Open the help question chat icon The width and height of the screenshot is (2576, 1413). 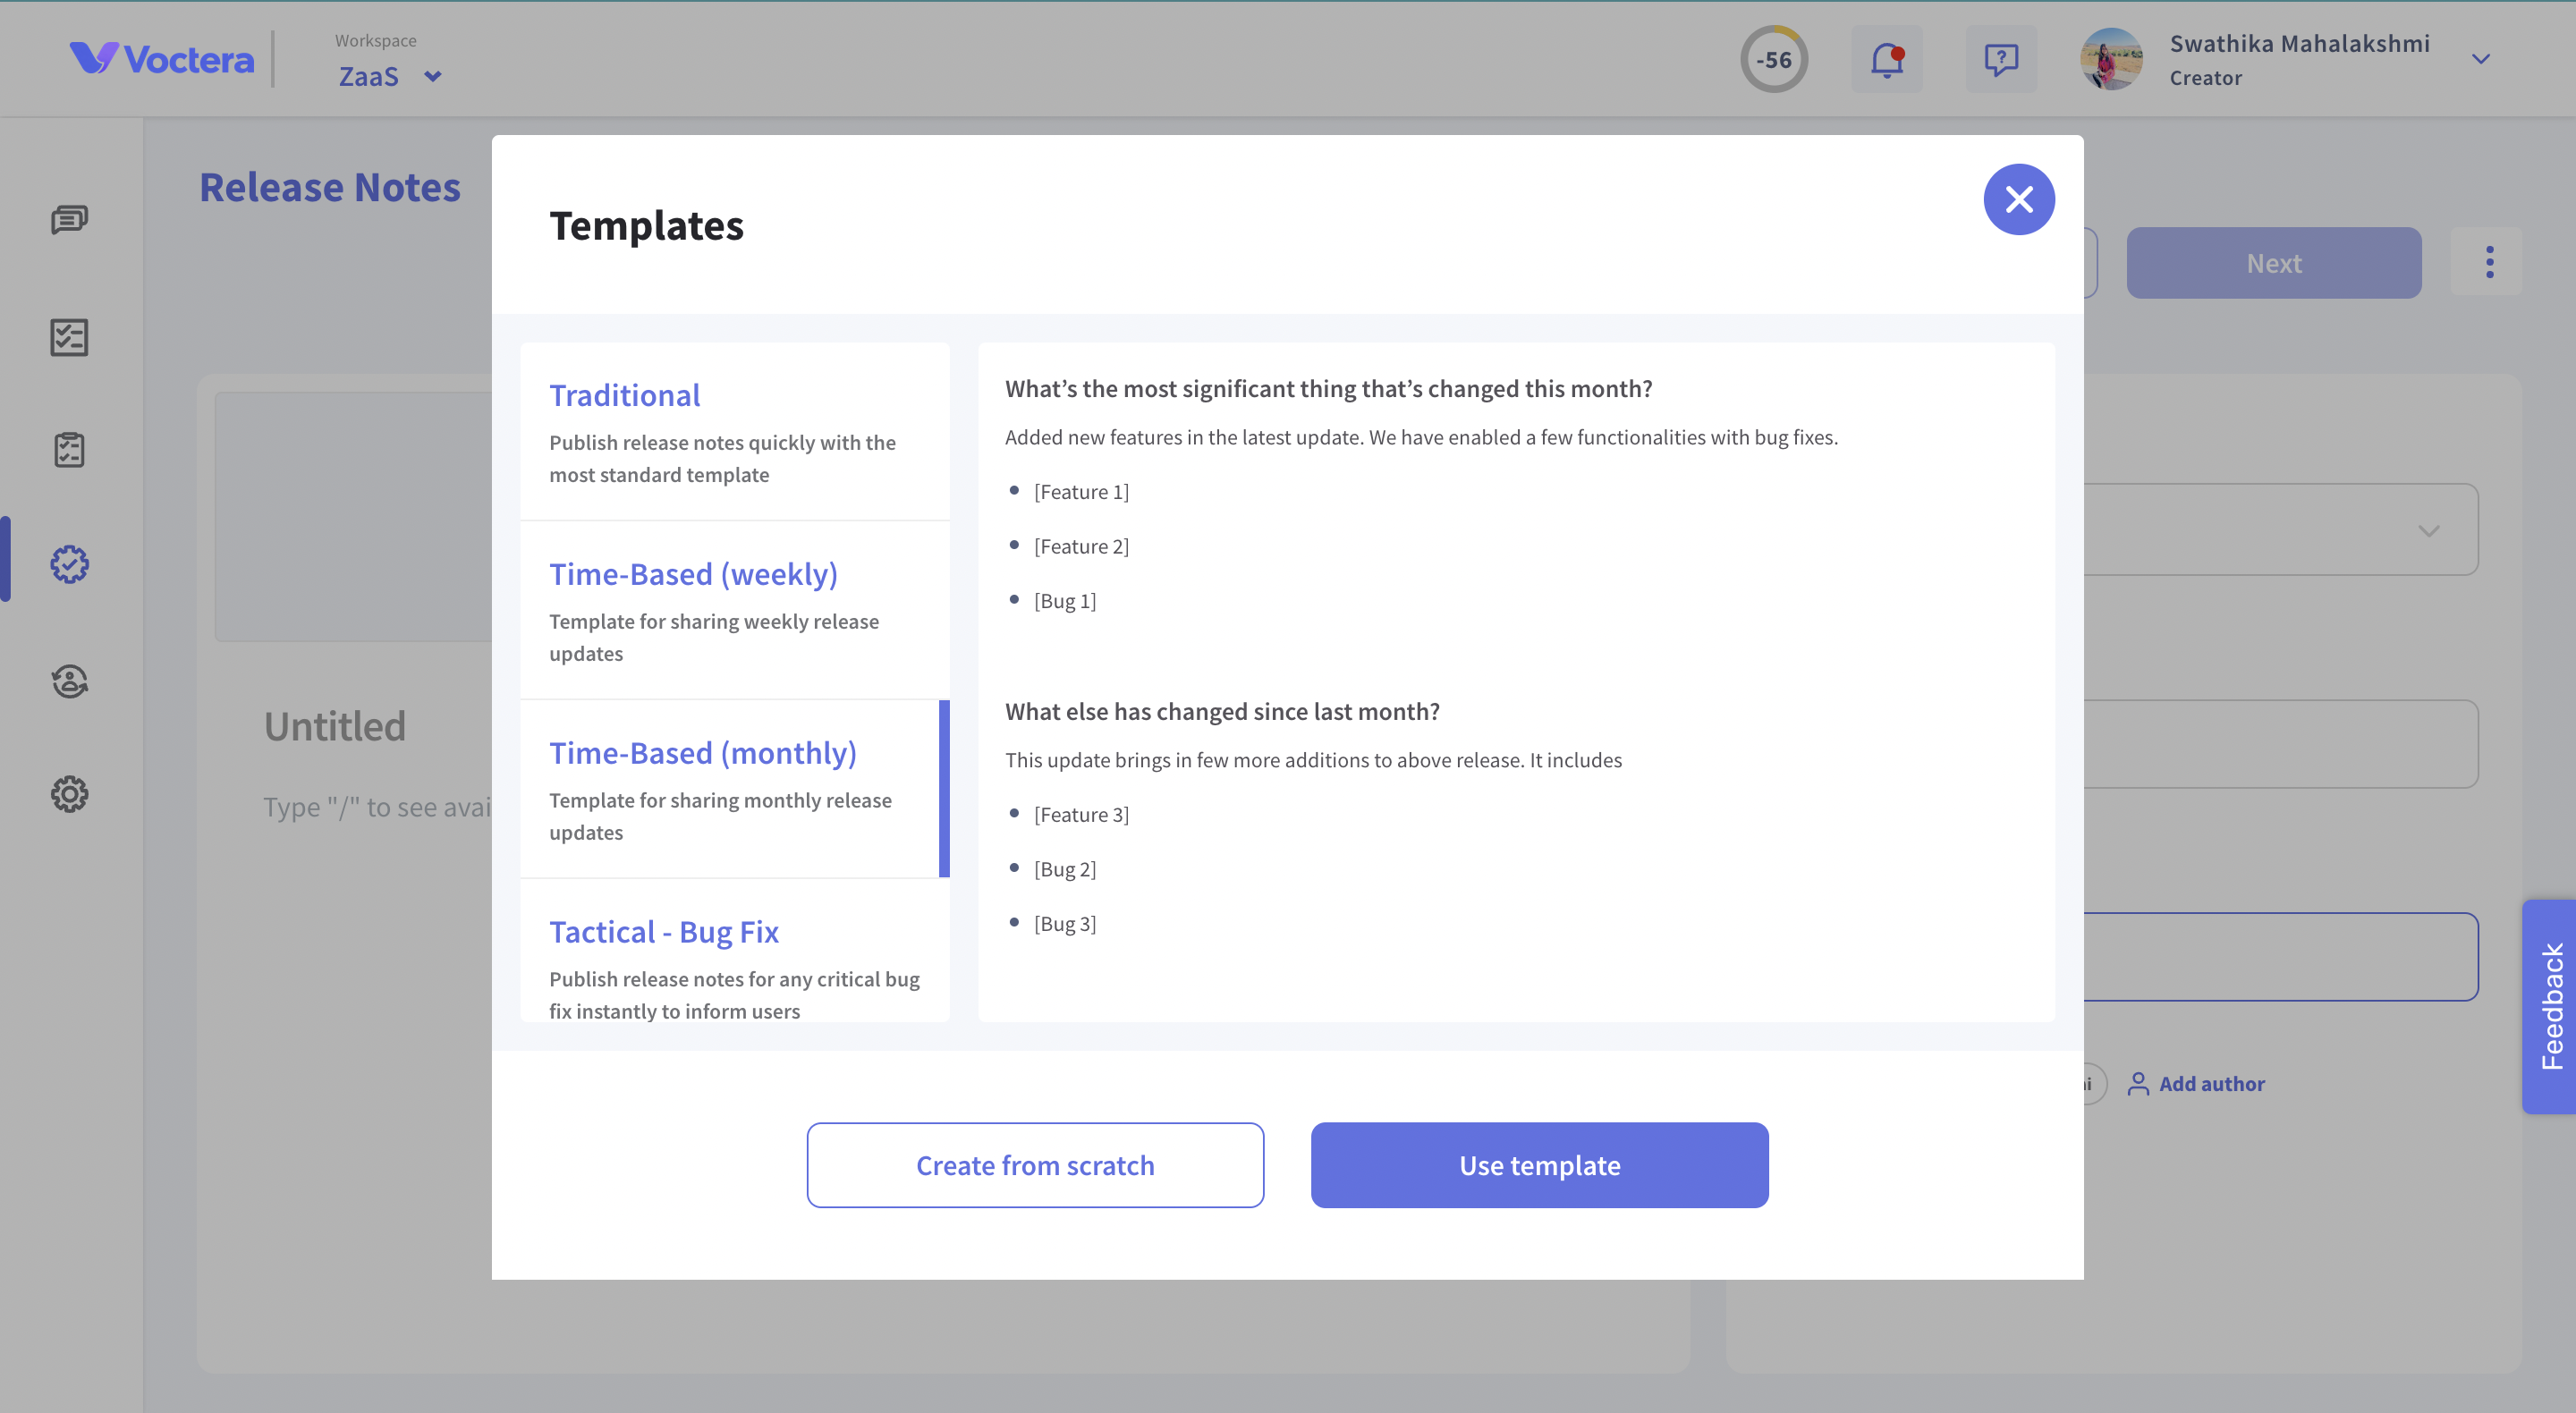[x=2000, y=60]
